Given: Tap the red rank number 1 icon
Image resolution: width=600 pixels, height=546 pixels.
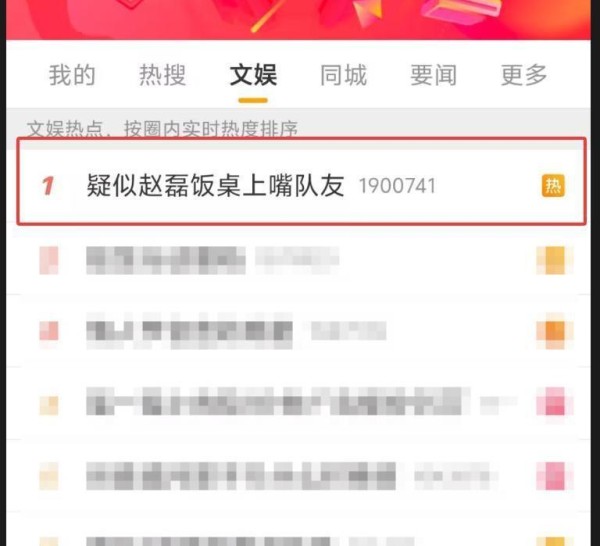Looking at the screenshot, I should pos(48,186).
